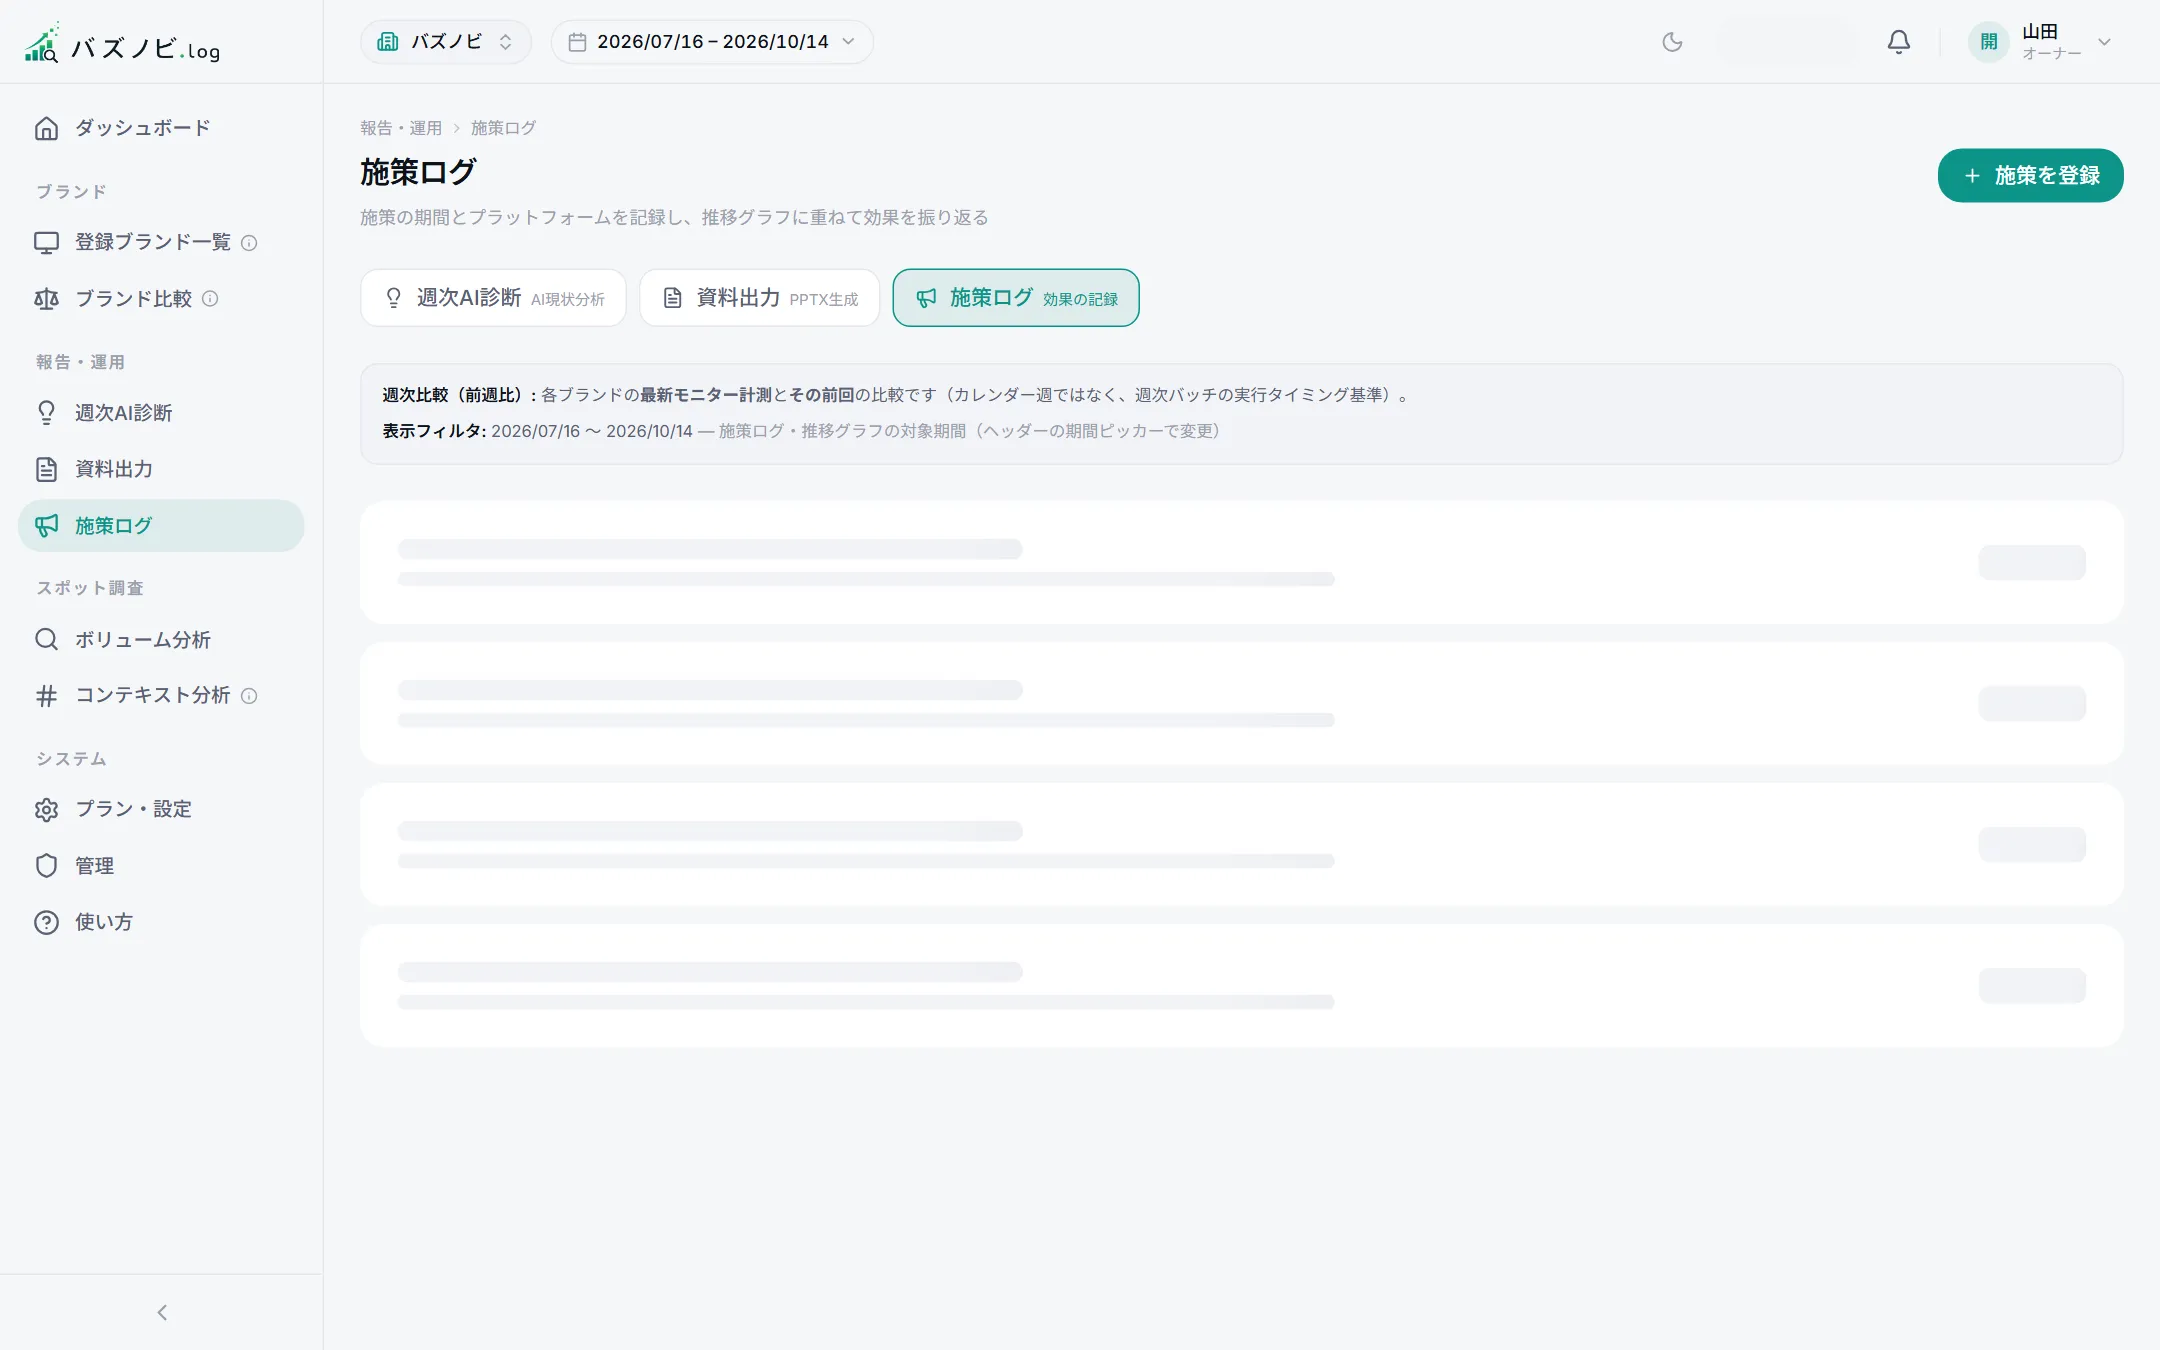The width and height of the screenshot is (2160, 1350).
Task: Click the building icon in brand selector
Action: click(x=388, y=42)
